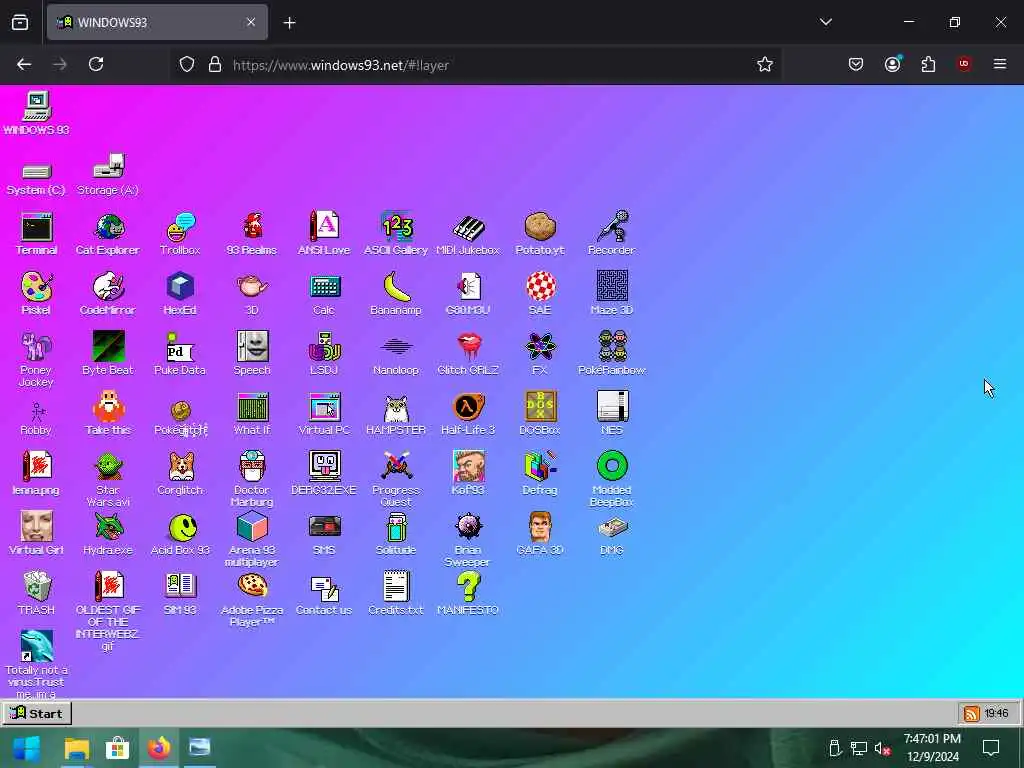
Task: Launch GAFA 3D icon
Action: click(540, 527)
